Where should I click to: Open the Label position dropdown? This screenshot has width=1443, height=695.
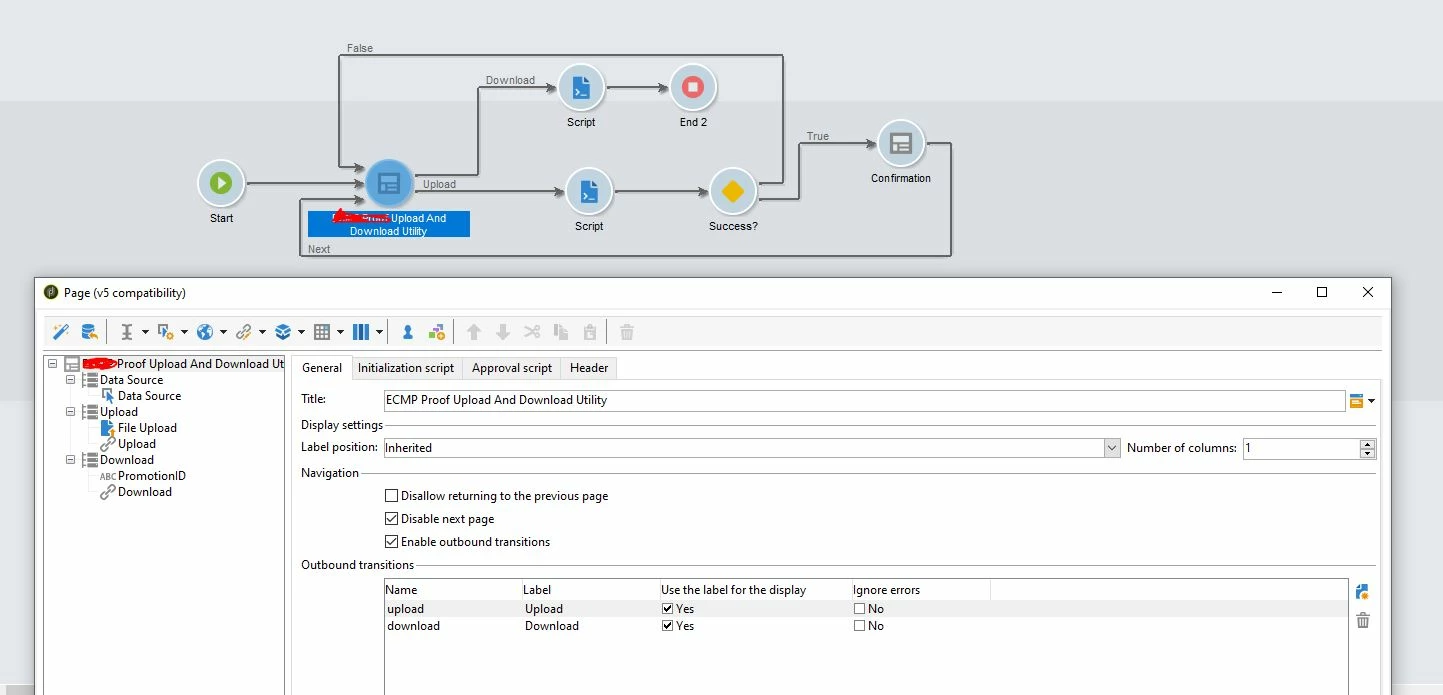[x=1112, y=448]
